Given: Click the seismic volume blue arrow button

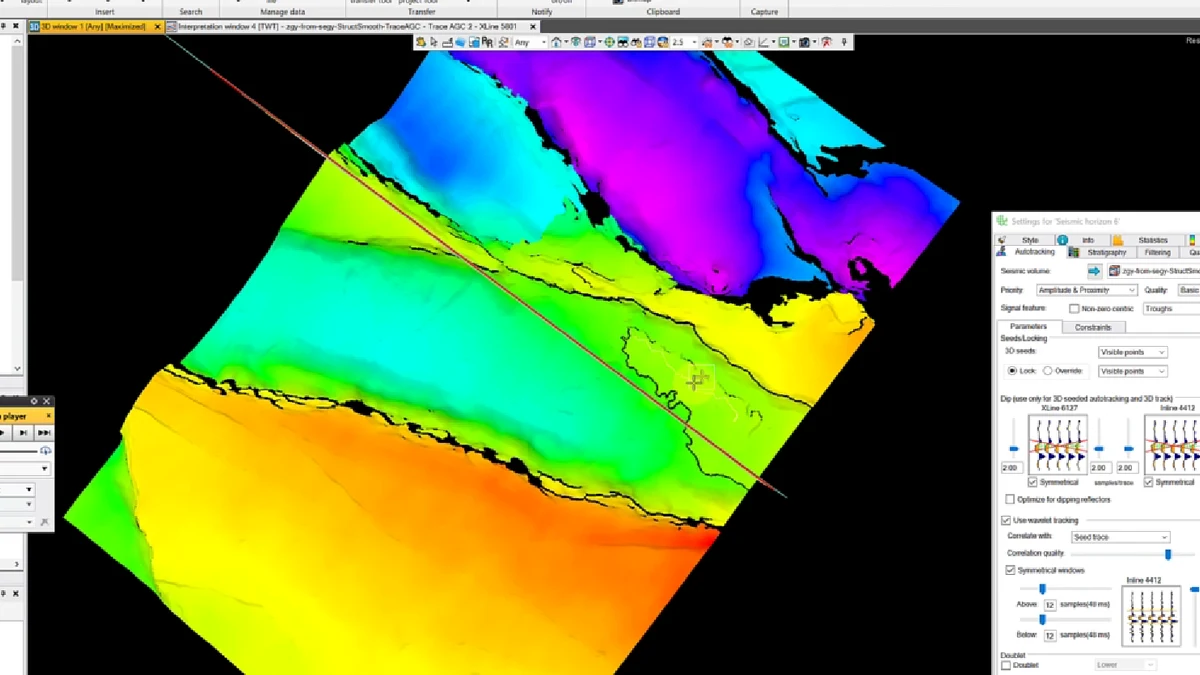Looking at the screenshot, I should click(1095, 271).
